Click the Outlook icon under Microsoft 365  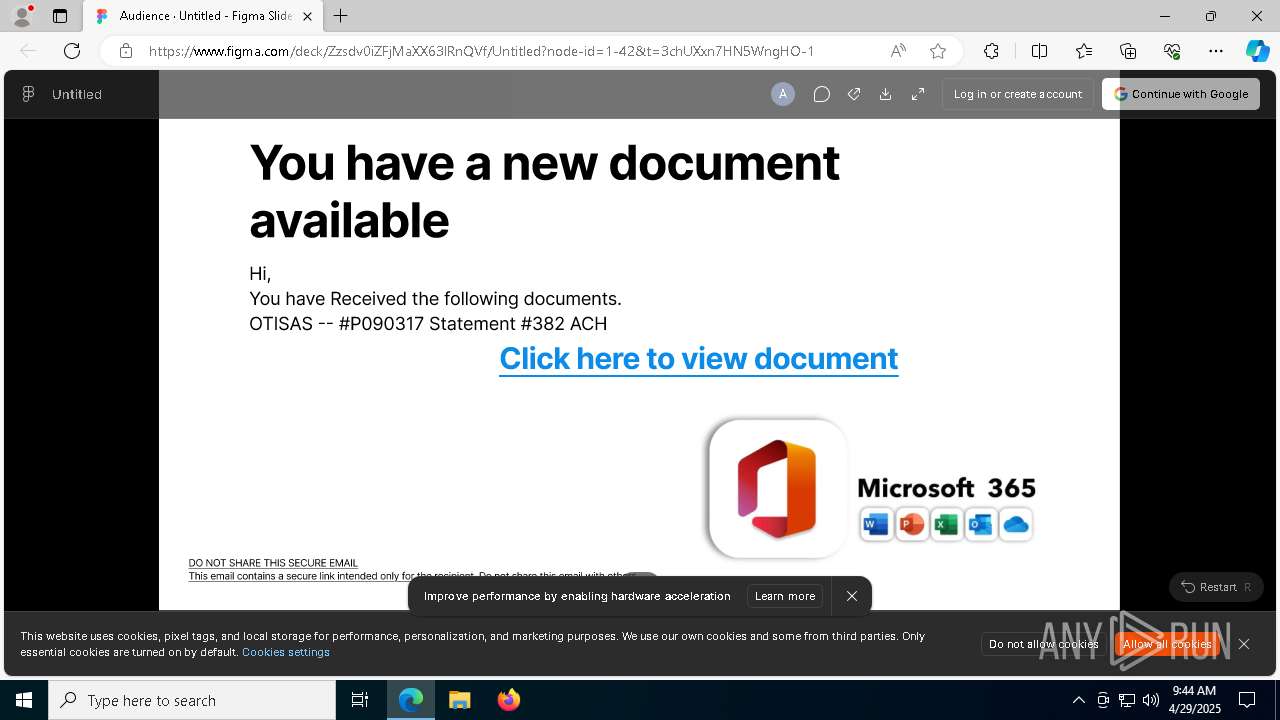tap(981, 524)
